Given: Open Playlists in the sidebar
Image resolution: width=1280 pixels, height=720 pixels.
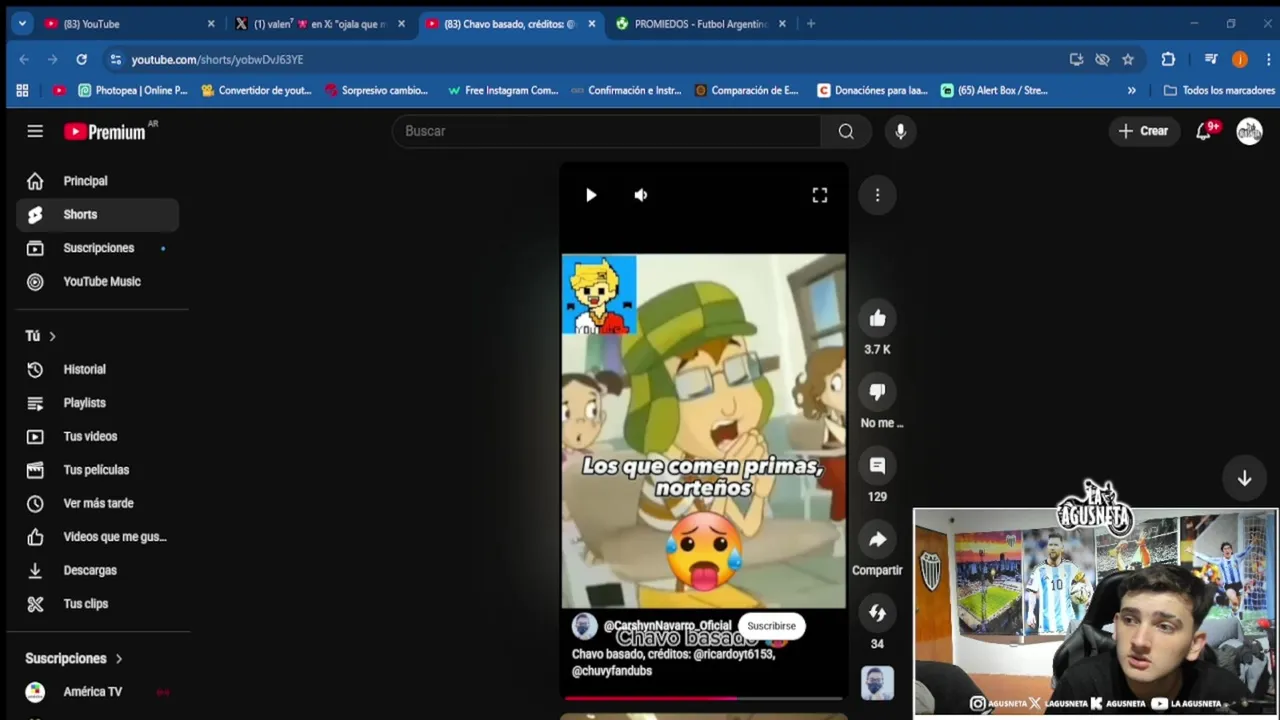Looking at the screenshot, I should click(97, 403).
